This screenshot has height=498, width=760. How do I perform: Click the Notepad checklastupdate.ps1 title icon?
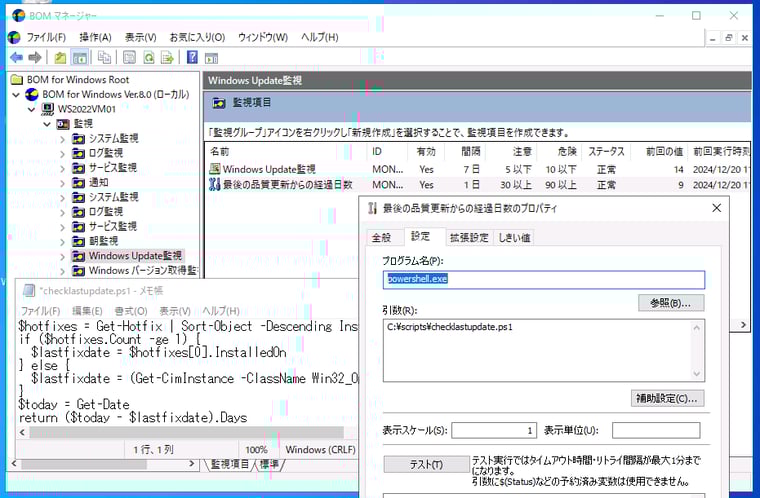pos(29,290)
